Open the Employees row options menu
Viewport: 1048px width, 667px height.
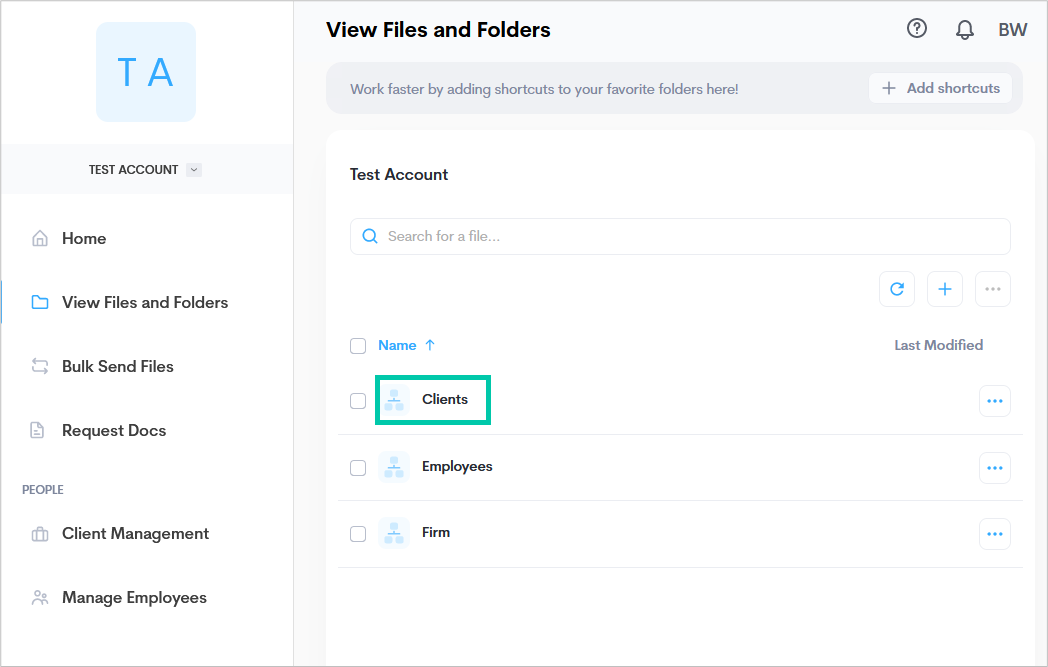[x=995, y=468]
